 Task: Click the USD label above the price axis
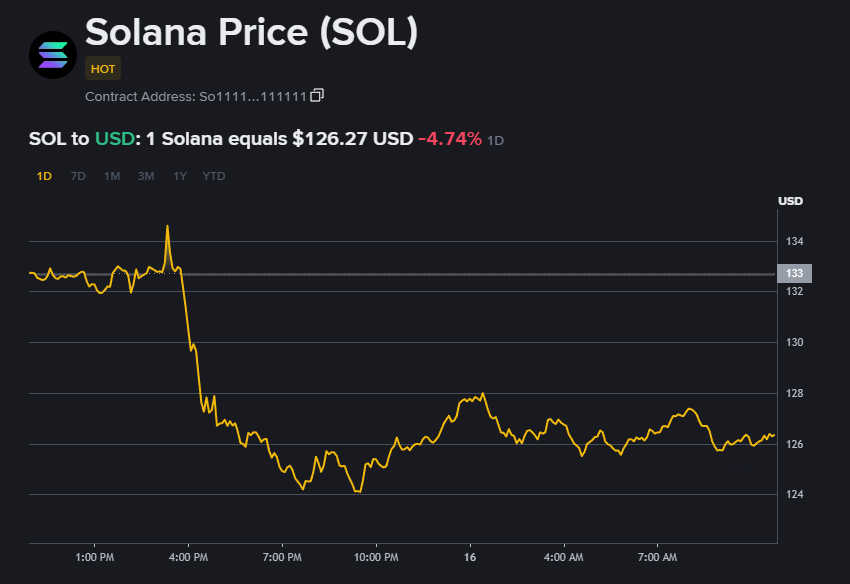(791, 201)
